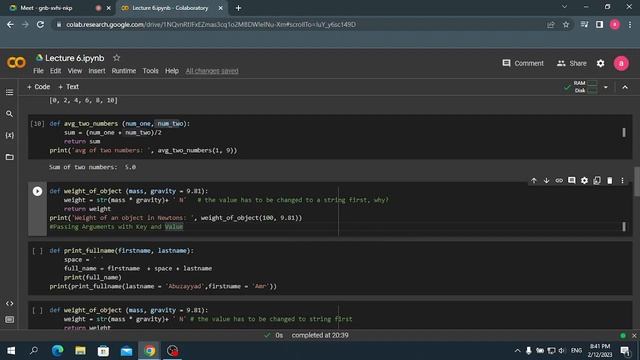Open the View menu
This screenshot has height=360, width=640.
tap(75, 71)
